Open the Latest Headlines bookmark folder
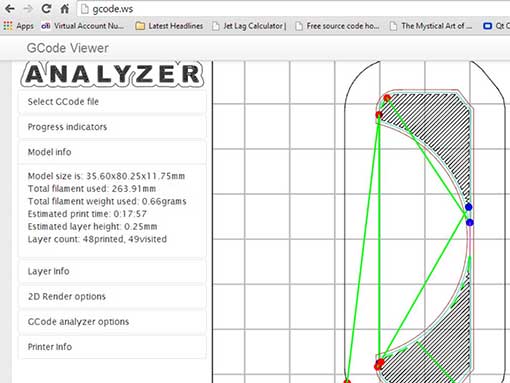The width and height of the screenshot is (510, 383). 169,26
